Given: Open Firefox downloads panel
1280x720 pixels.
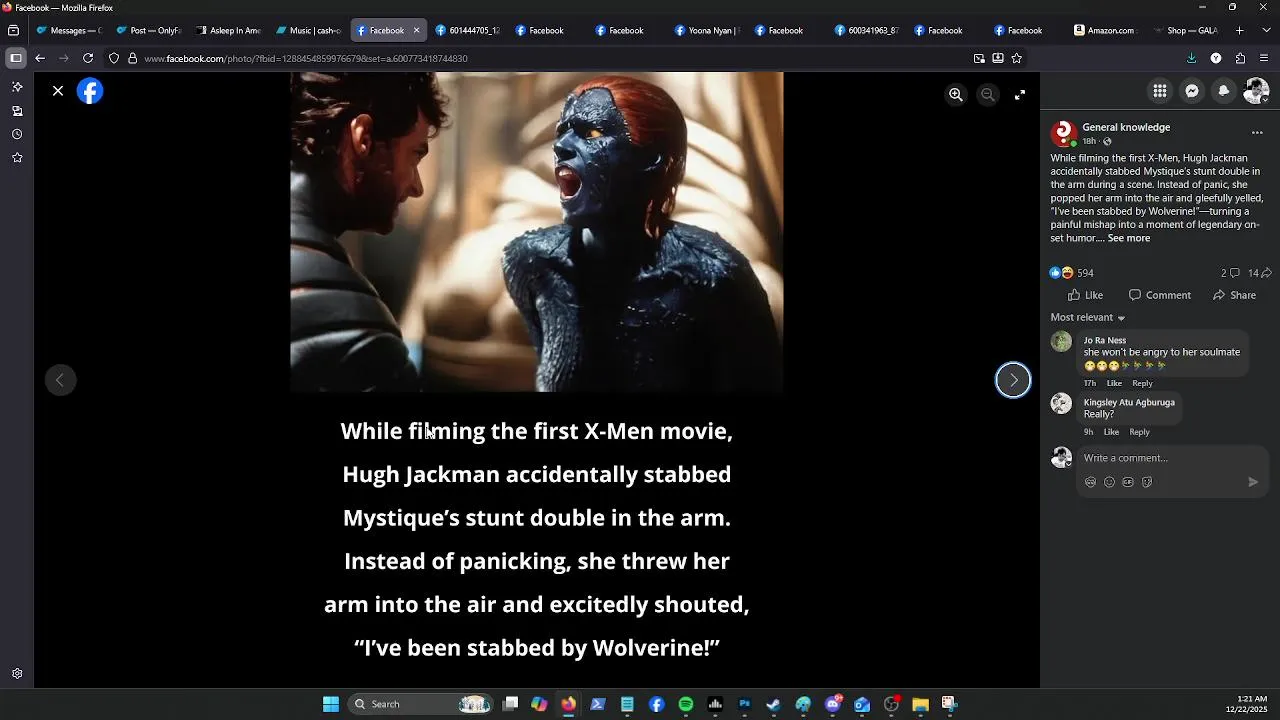Looking at the screenshot, I should coord(1191,58).
